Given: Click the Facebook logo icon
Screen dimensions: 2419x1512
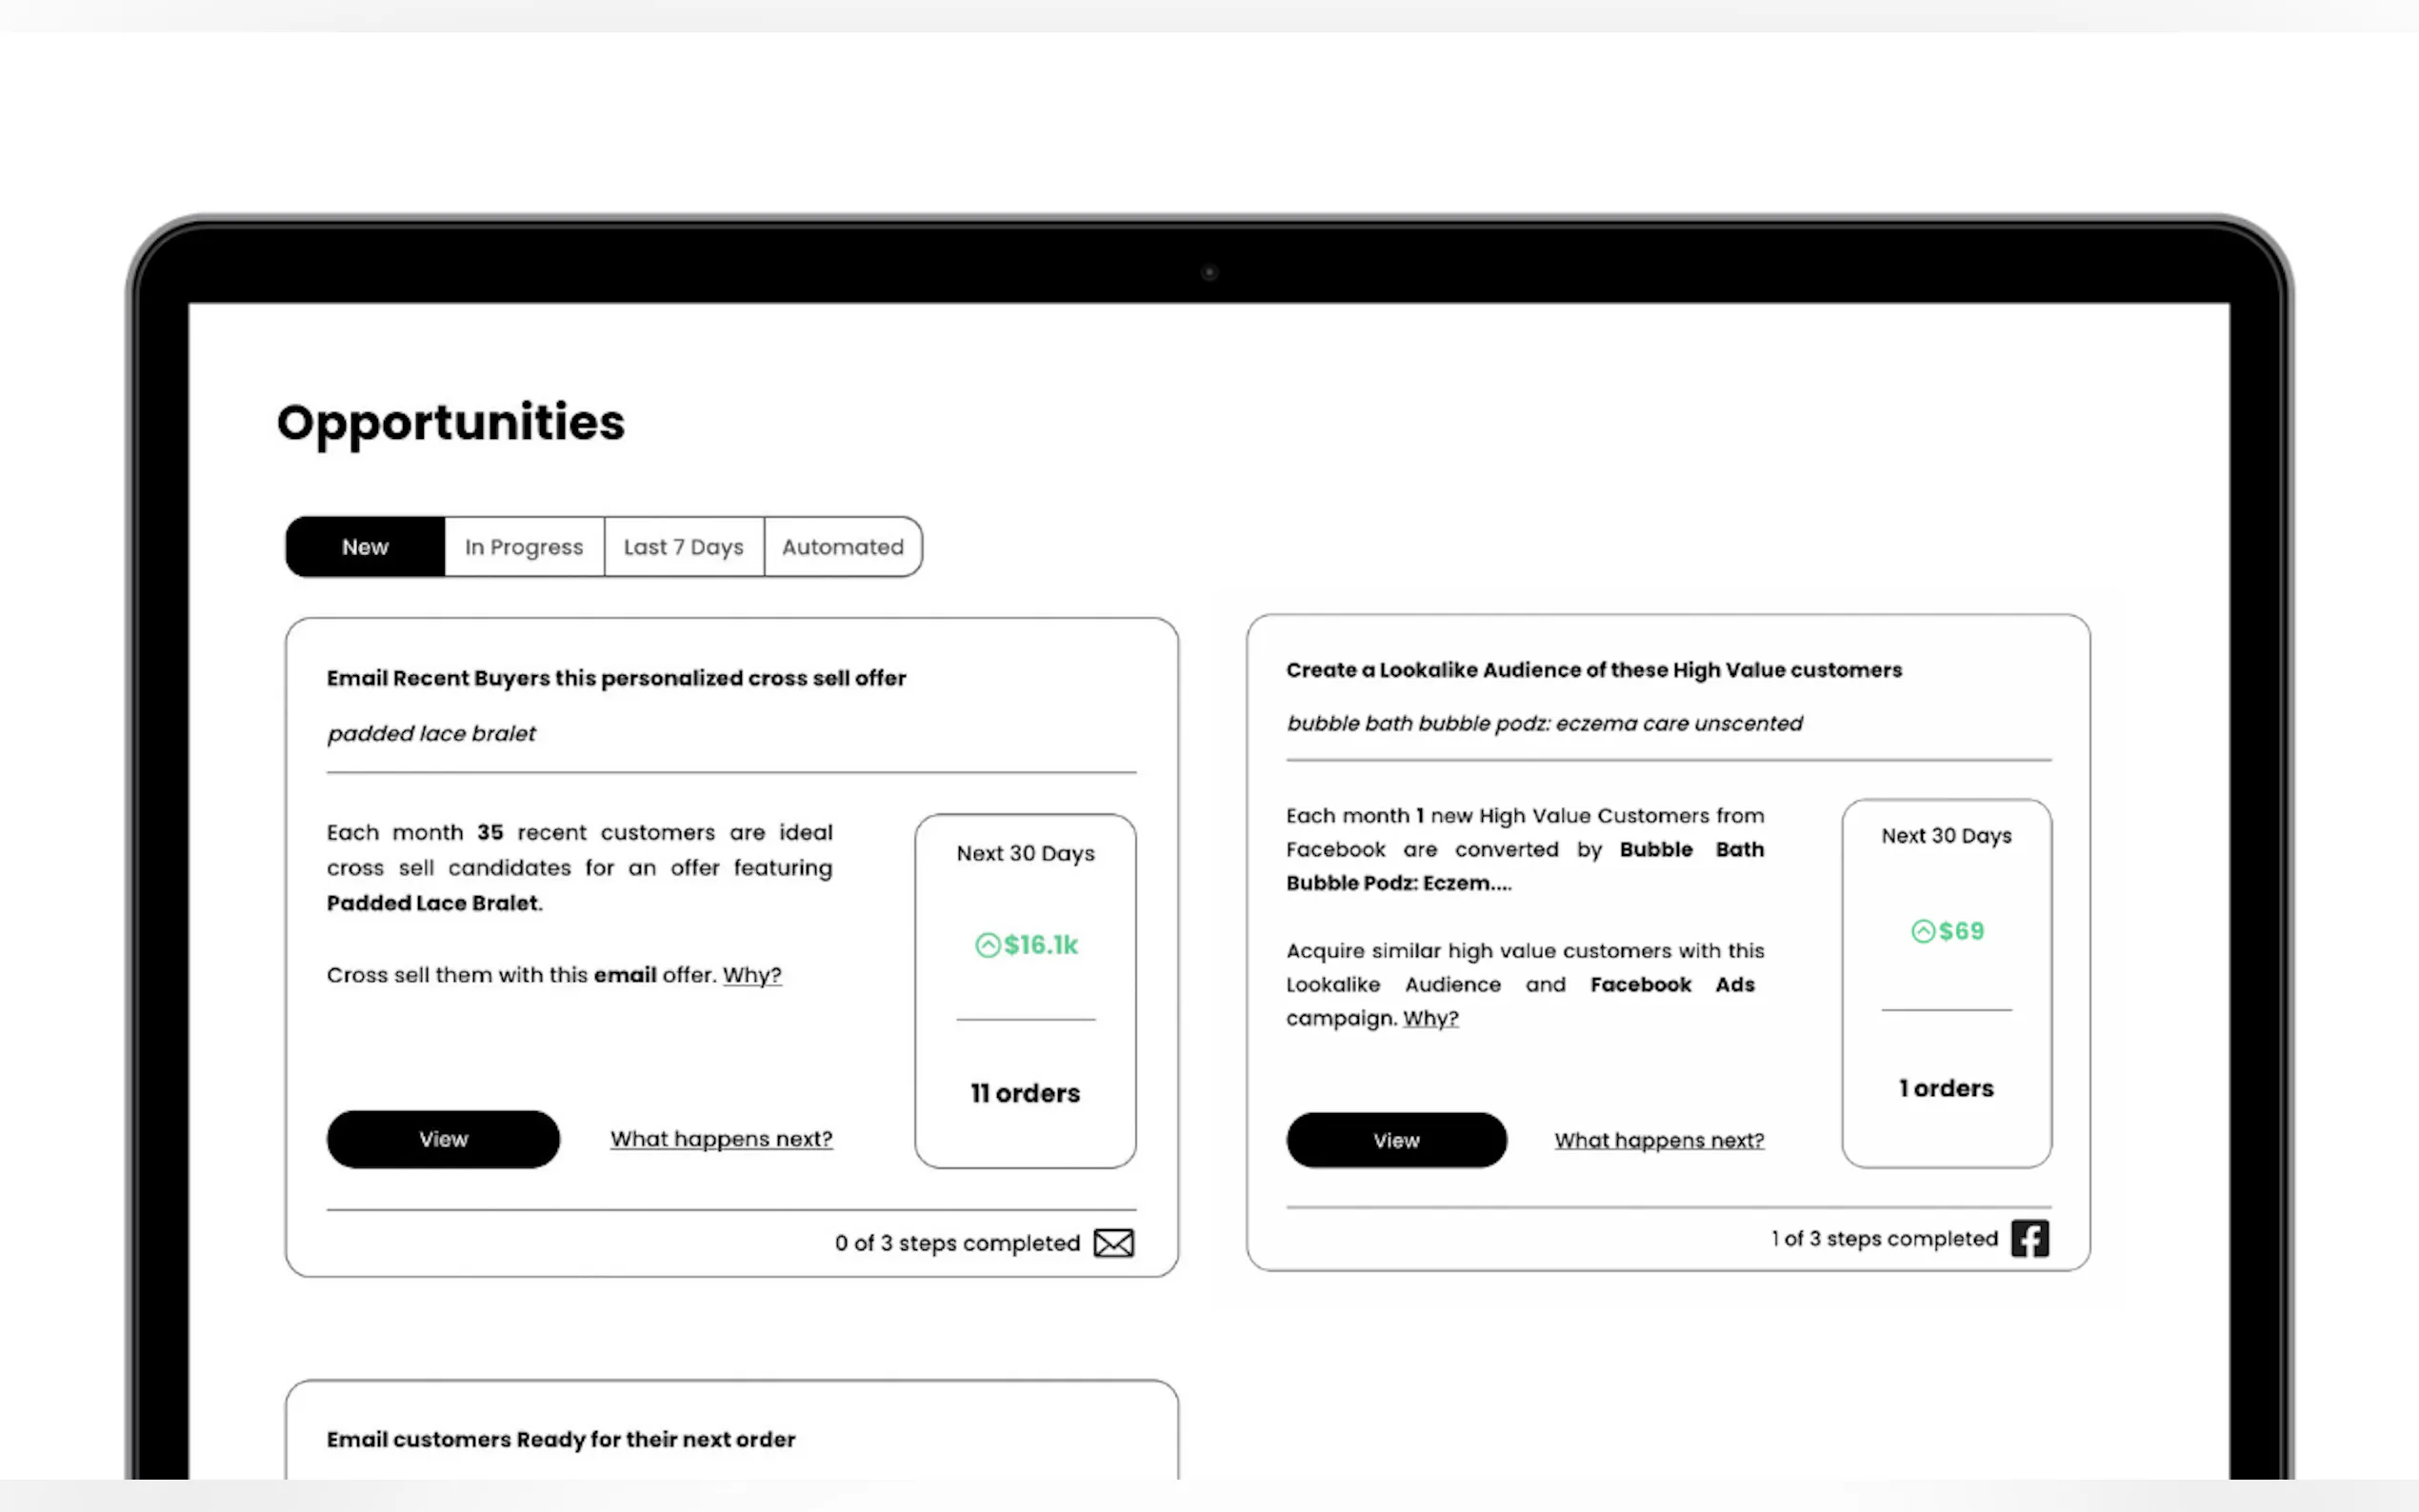Looking at the screenshot, I should pyautogui.click(x=2029, y=1238).
